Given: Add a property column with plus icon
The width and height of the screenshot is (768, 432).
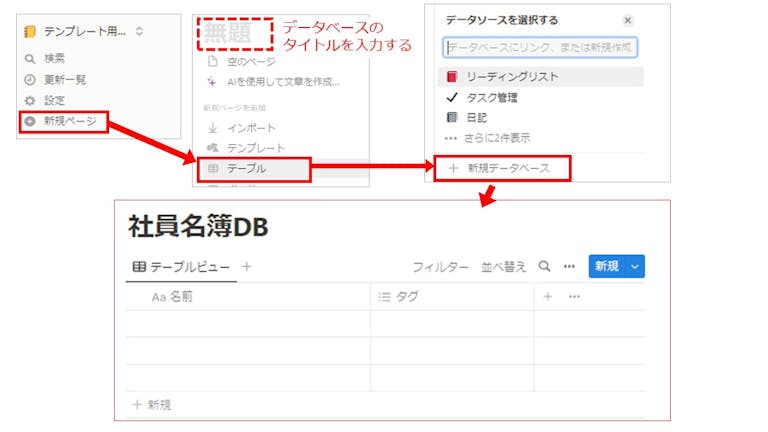Looking at the screenshot, I should click(x=548, y=296).
